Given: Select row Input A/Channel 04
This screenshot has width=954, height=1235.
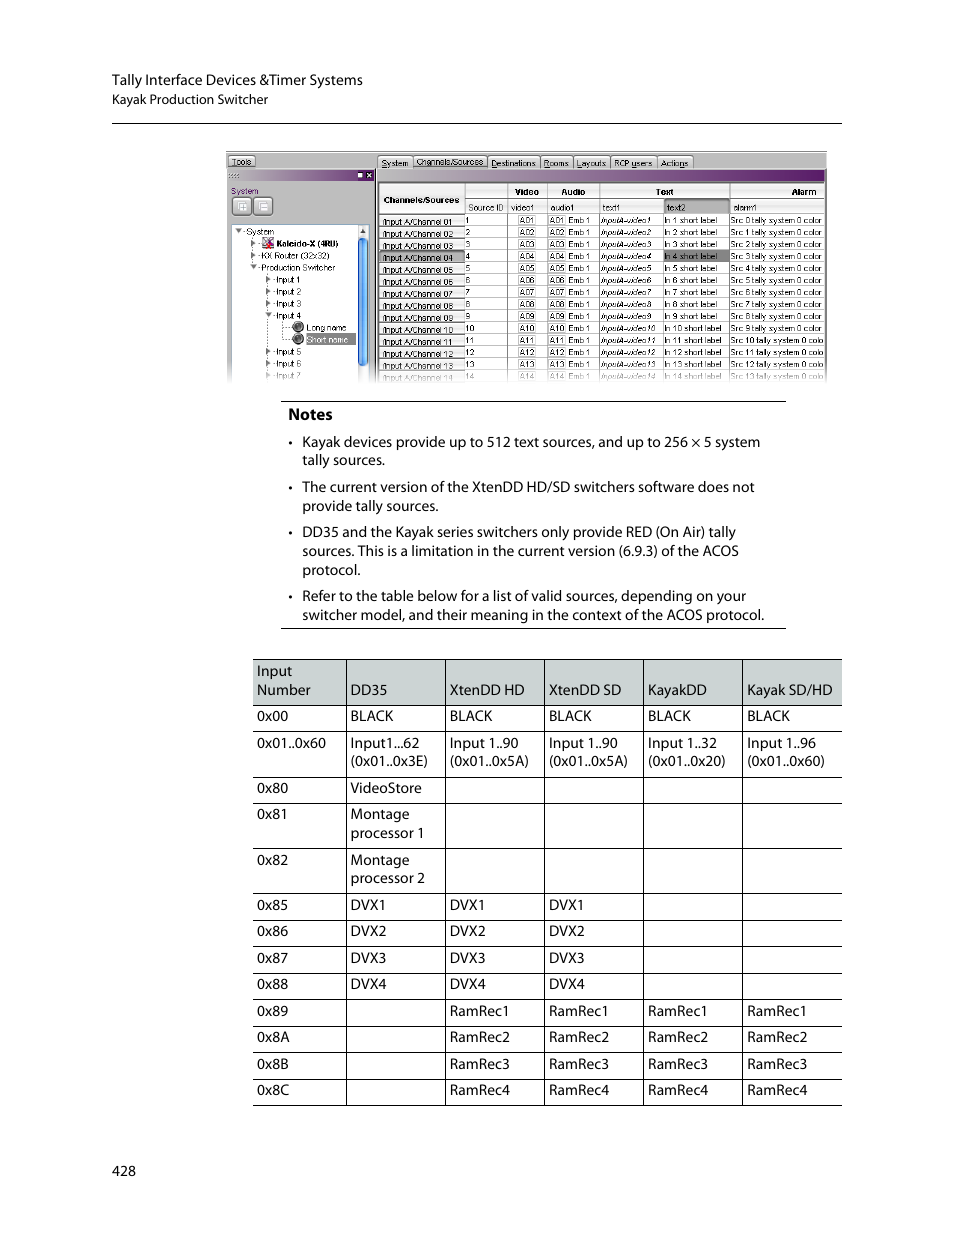Looking at the screenshot, I should tap(422, 257).
